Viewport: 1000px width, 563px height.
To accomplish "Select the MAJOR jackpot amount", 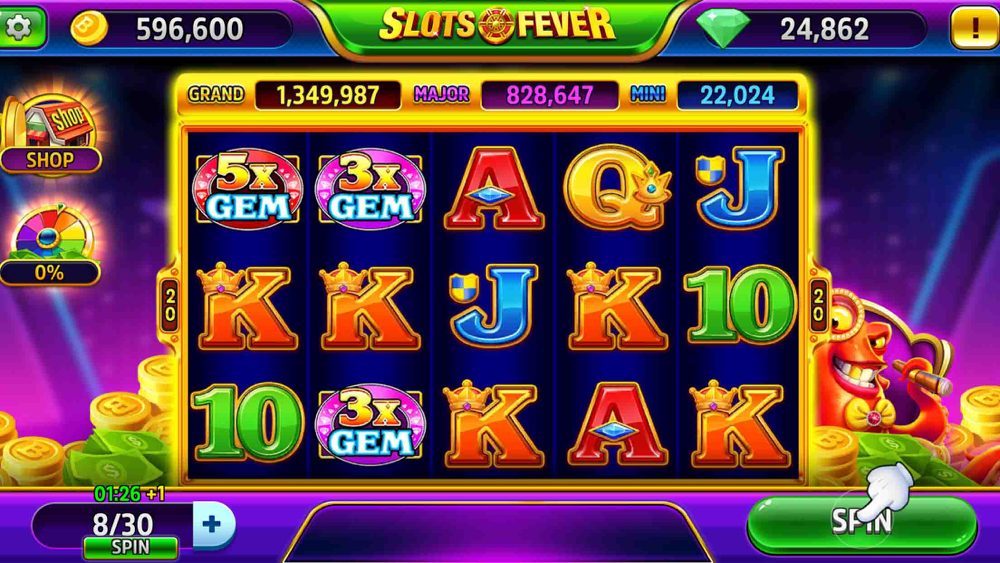I will pyautogui.click(x=550, y=95).
